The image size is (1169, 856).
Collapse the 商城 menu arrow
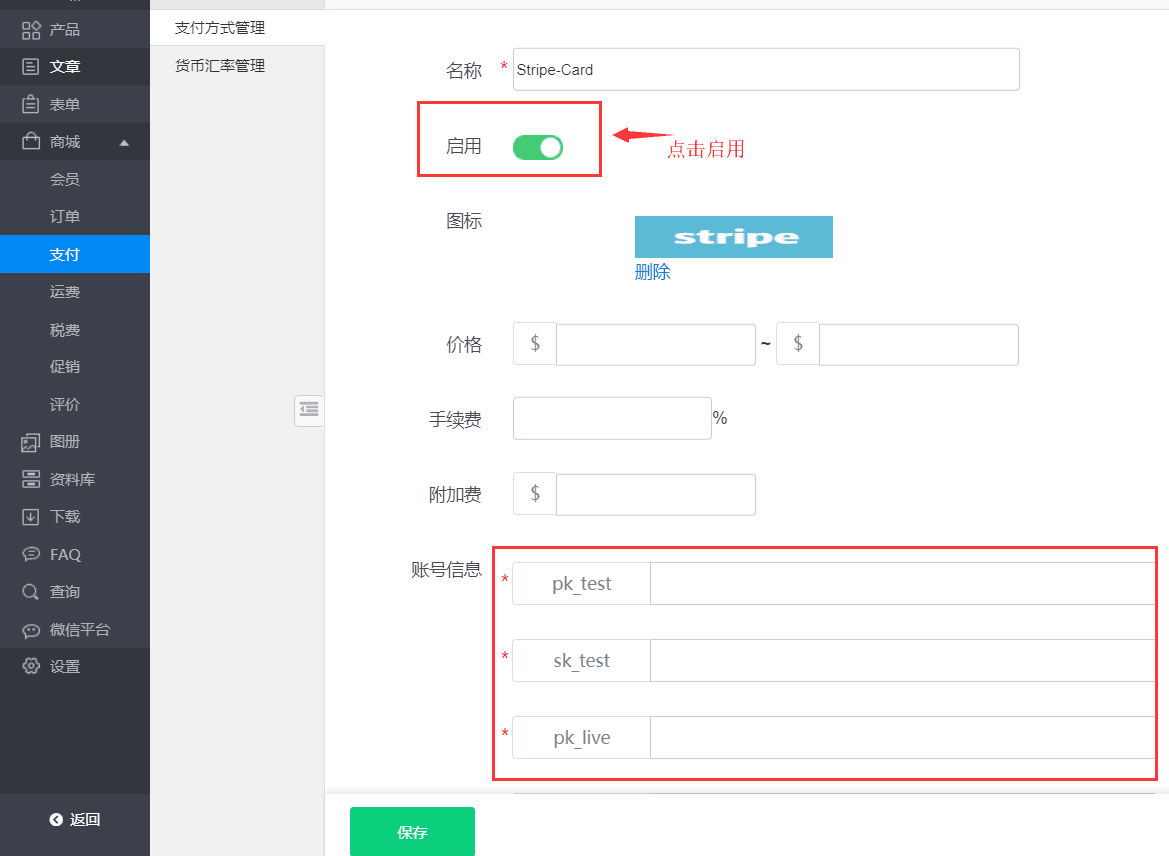[124, 142]
